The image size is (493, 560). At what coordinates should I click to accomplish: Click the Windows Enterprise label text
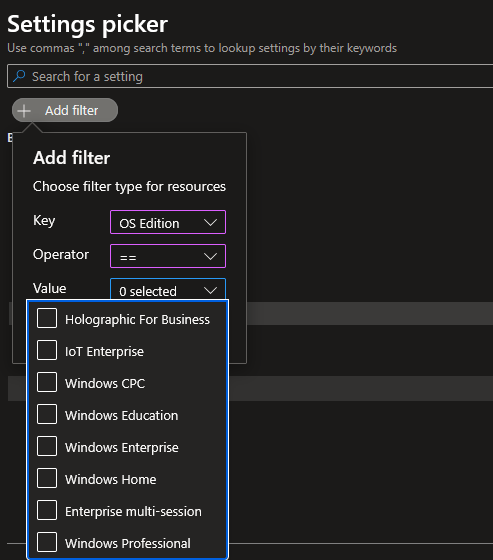point(122,448)
